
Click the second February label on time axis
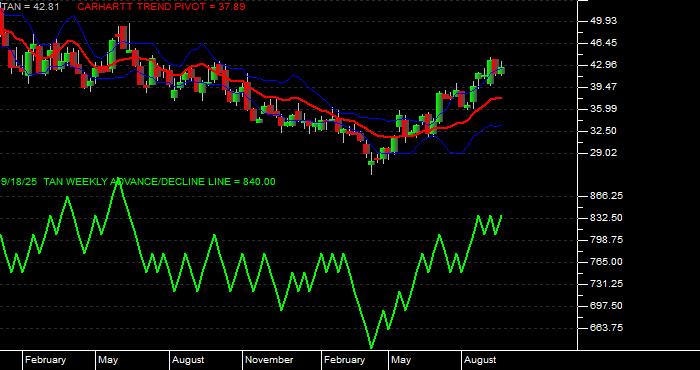[345, 360]
